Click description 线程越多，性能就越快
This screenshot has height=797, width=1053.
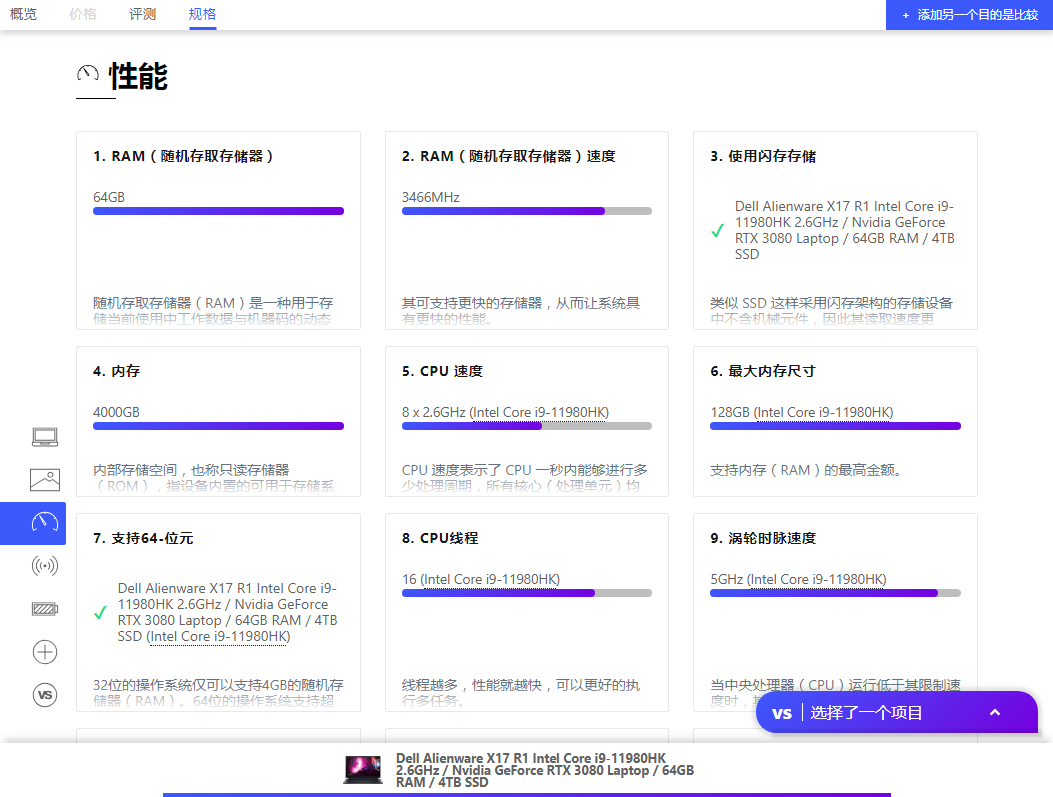point(520,692)
